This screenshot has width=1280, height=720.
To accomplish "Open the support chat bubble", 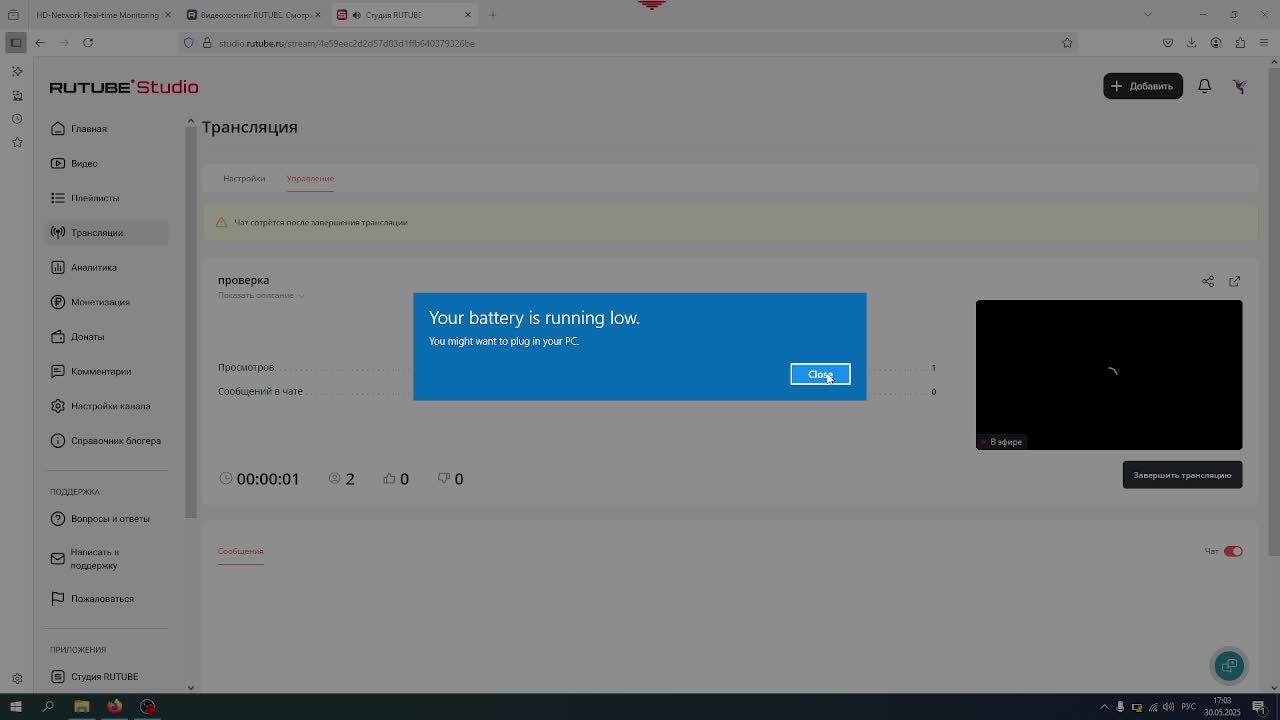I will point(1229,665).
